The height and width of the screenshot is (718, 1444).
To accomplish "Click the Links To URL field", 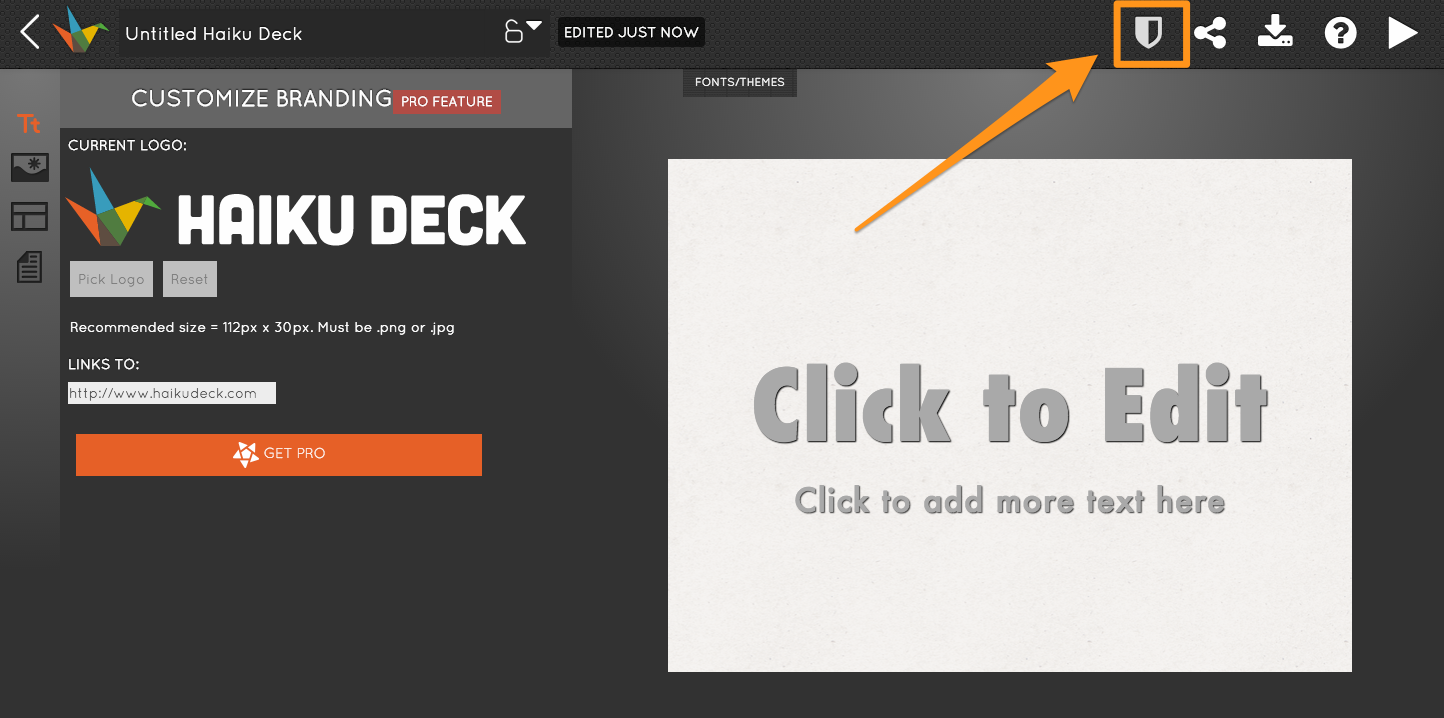I will 171,393.
